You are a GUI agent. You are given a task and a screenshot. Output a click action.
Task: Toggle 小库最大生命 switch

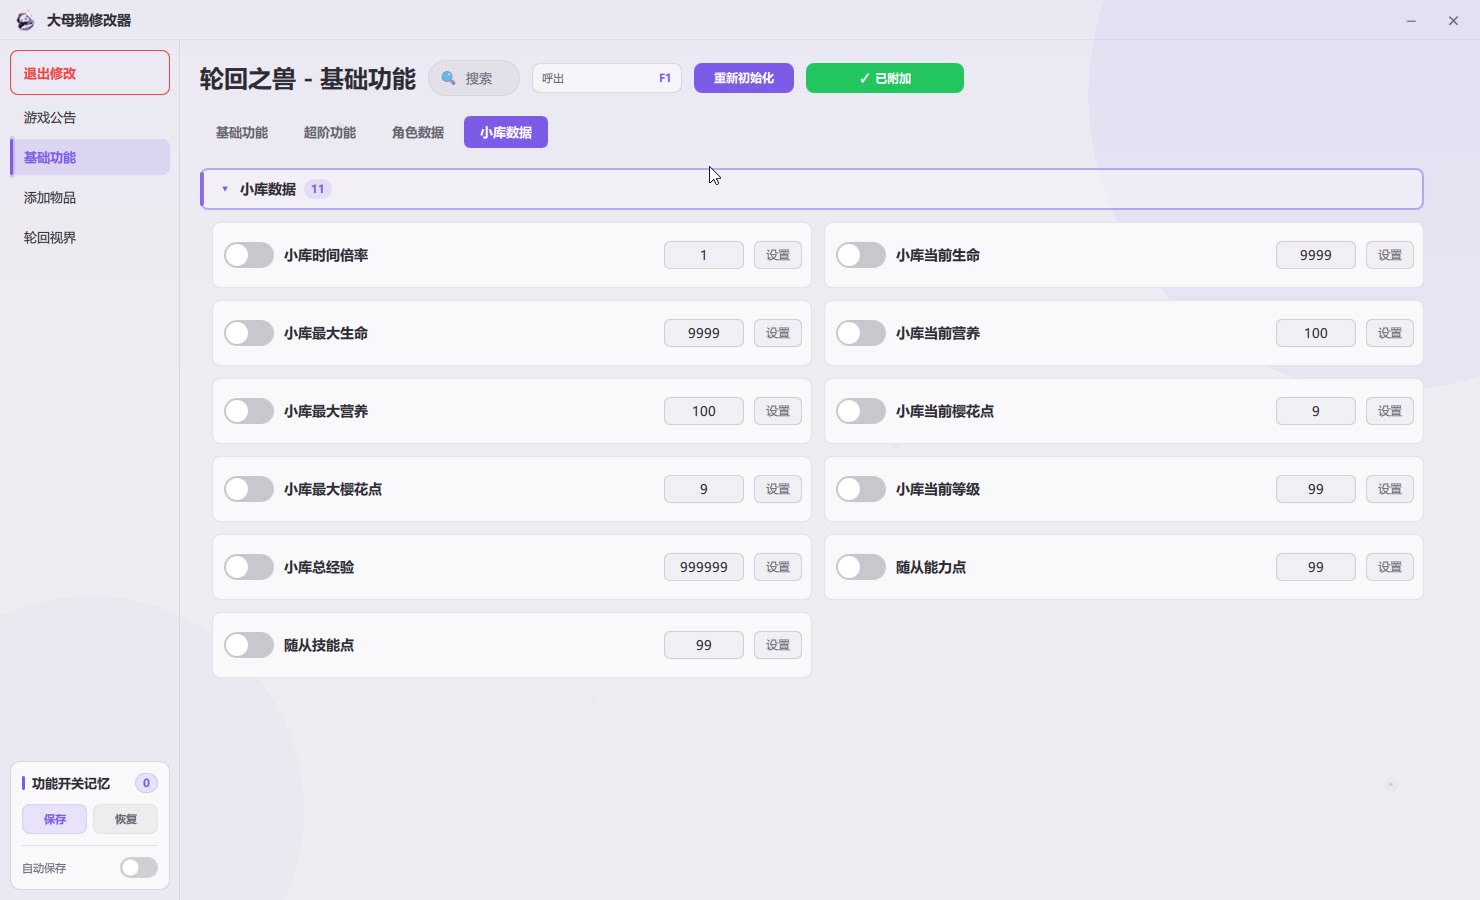[249, 333]
